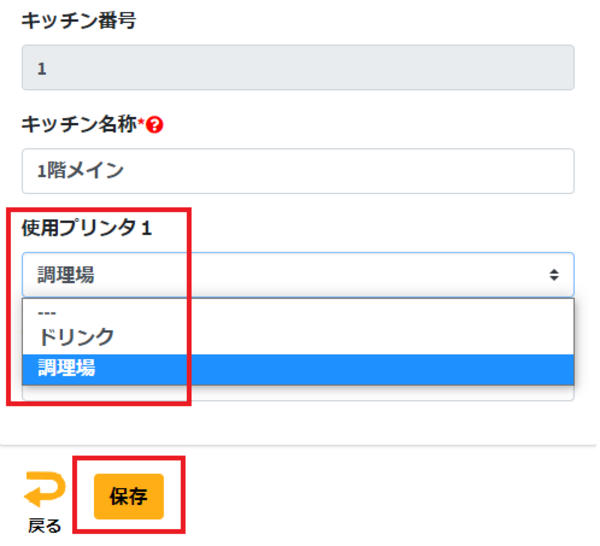Choose ドリンク from the printer list
This screenshot has width=600, height=546.
click(75, 337)
